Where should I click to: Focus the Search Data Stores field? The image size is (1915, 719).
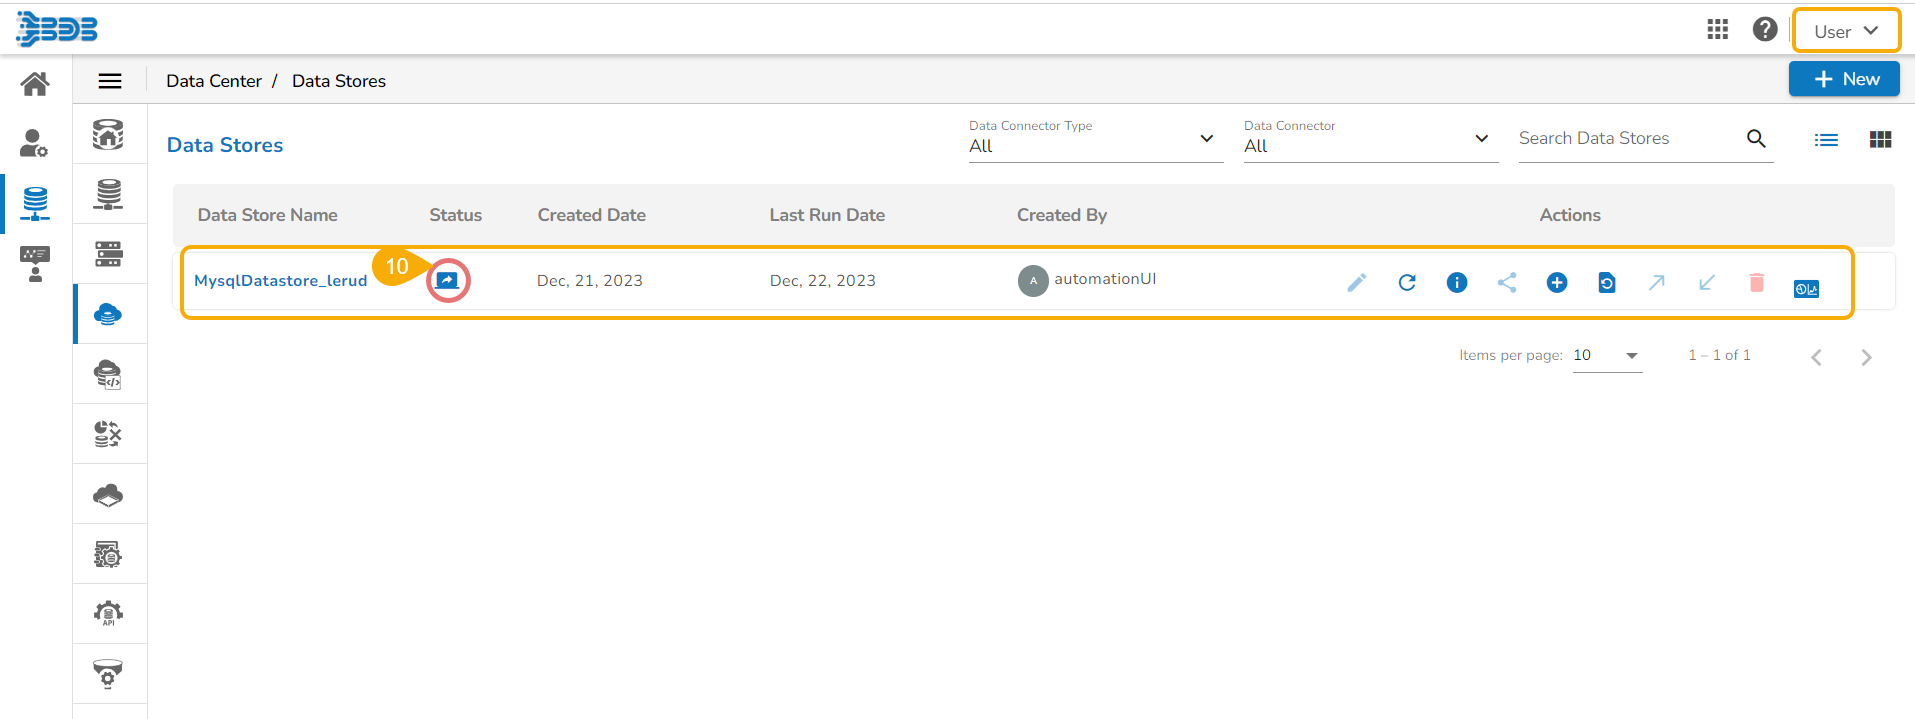1628,139
